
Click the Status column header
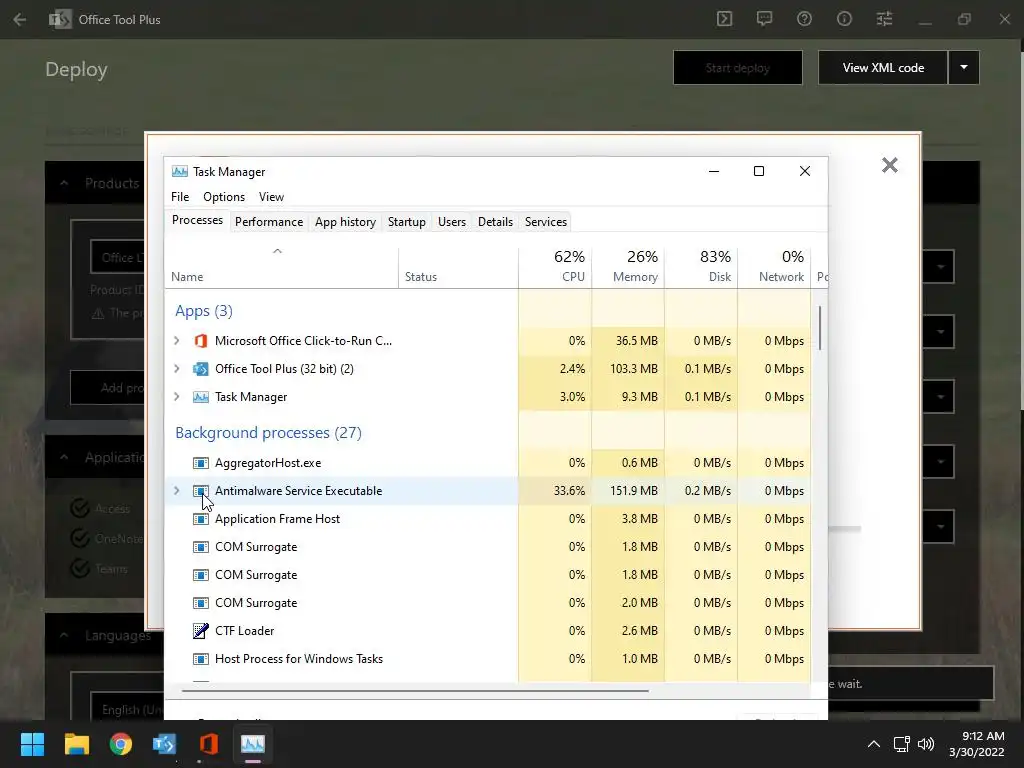point(458,266)
